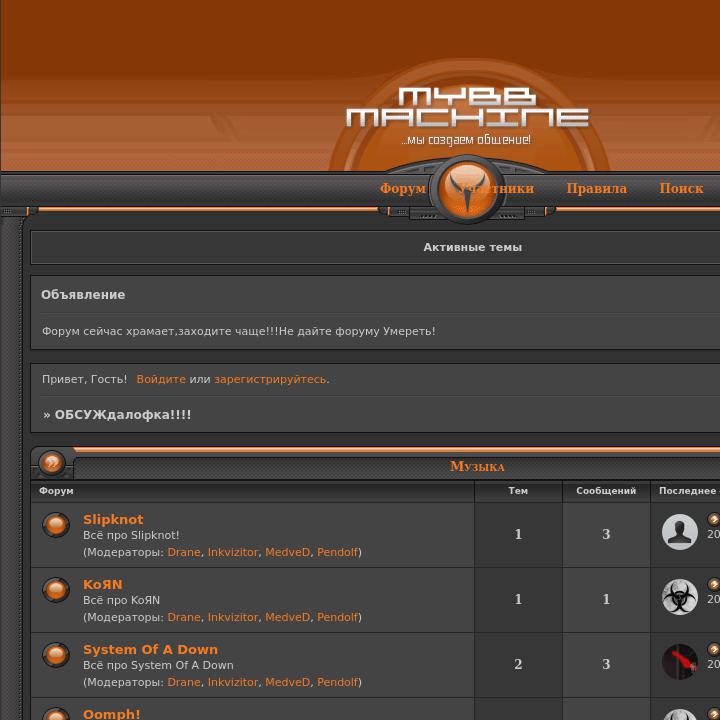This screenshot has height=720, width=720.
Task: Click moderator Inkvizitor in the Slipknot row
Action: (x=232, y=552)
